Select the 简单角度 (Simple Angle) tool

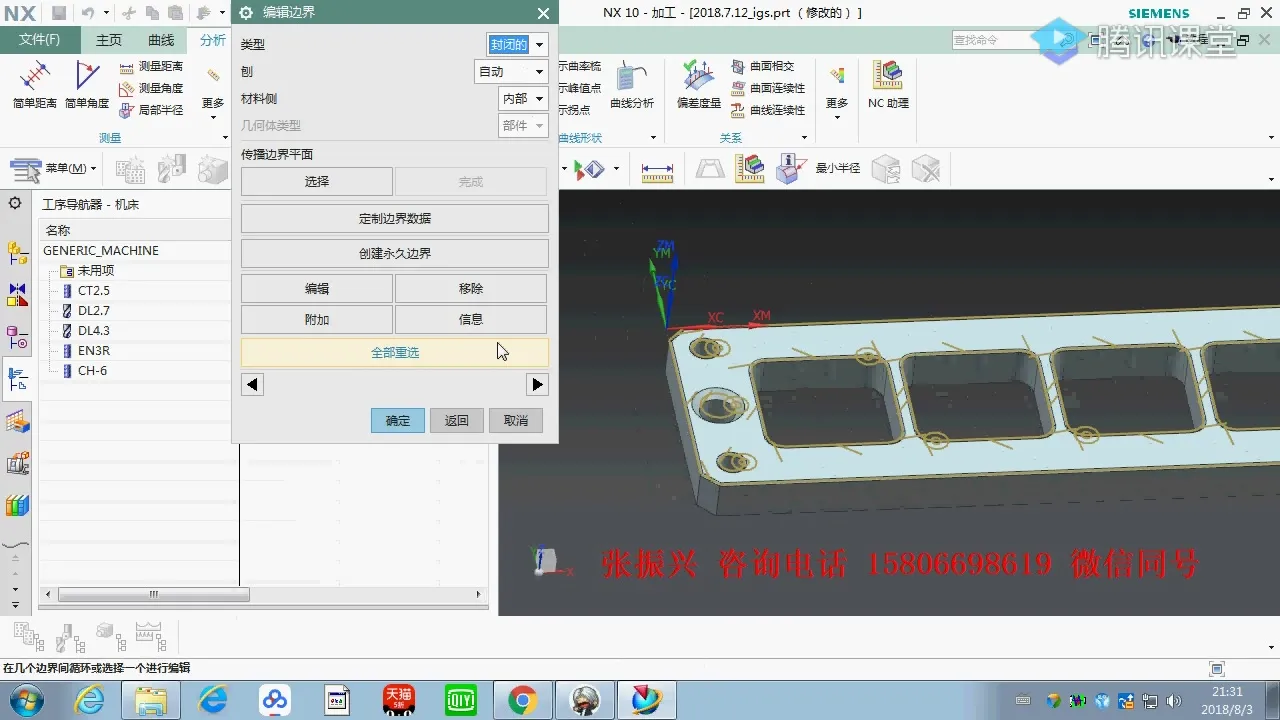coord(86,80)
